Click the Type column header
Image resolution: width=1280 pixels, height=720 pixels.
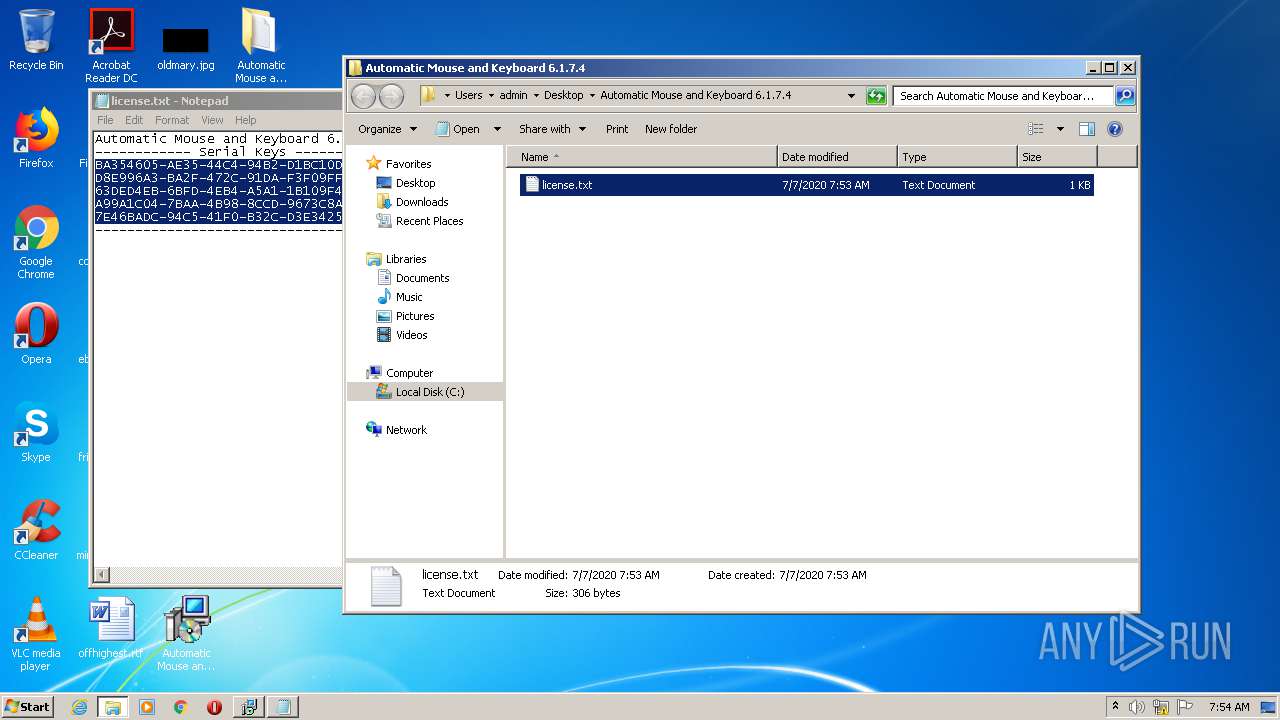coord(957,157)
